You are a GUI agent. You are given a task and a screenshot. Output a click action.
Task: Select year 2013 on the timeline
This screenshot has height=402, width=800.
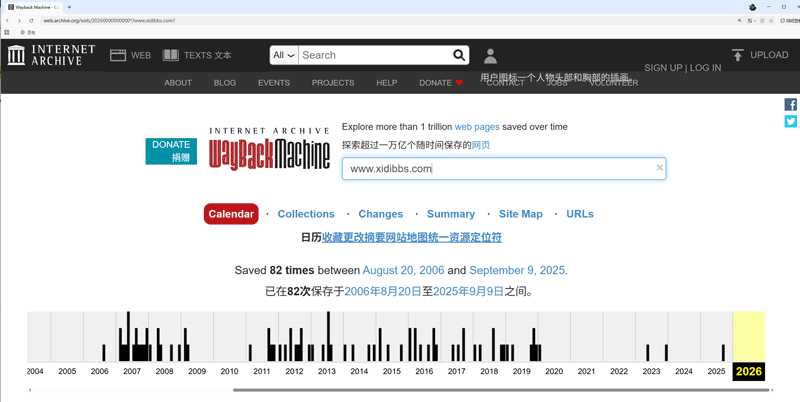click(327, 371)
